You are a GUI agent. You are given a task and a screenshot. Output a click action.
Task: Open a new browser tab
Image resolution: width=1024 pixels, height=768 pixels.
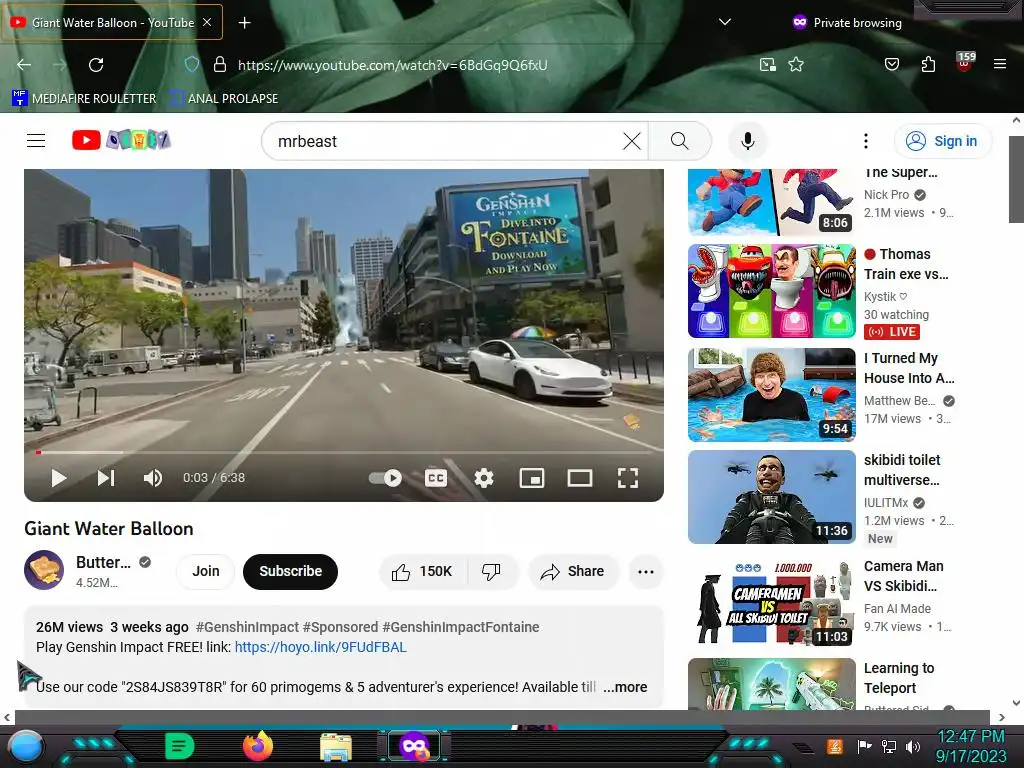tap(244, 23)
